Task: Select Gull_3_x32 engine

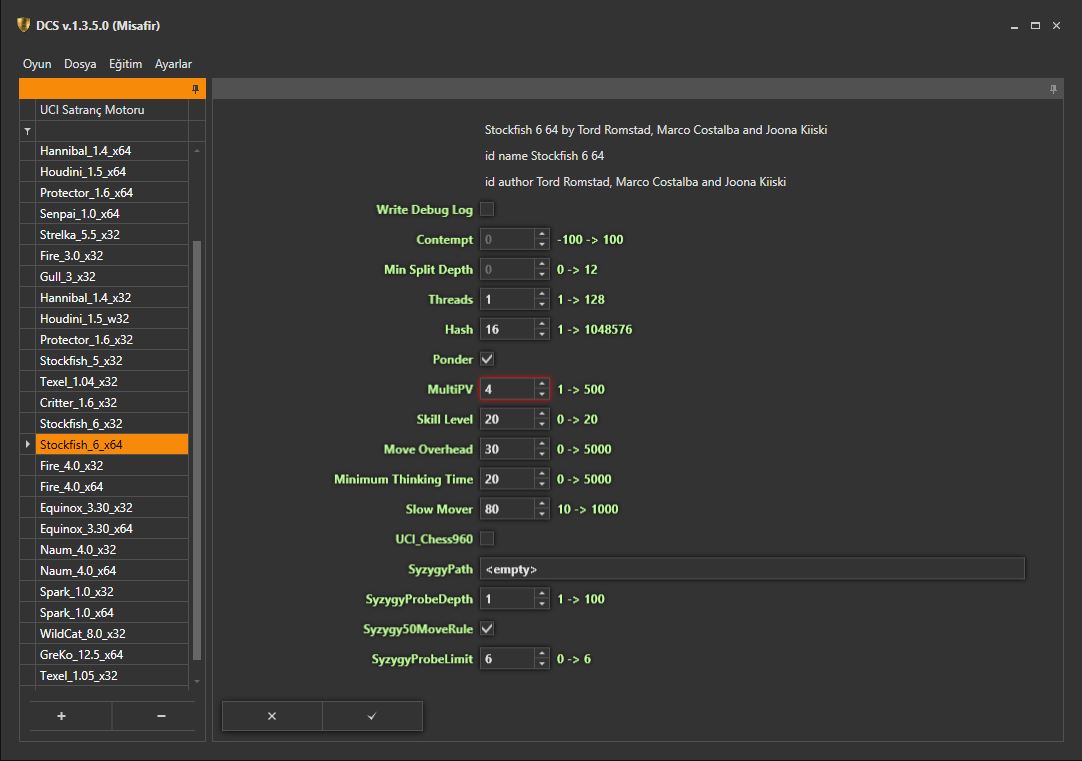Action: [112, 277]
